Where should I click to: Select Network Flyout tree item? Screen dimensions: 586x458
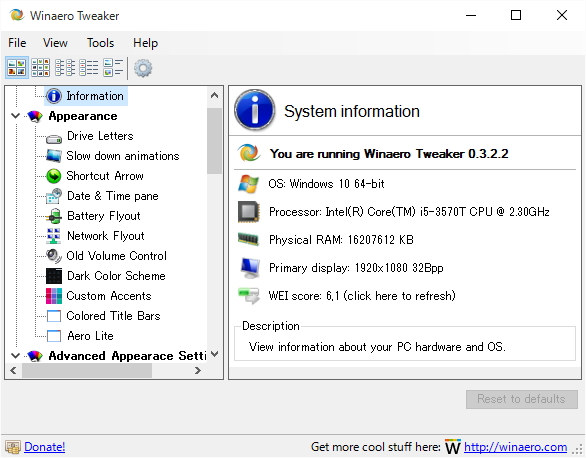[106, 236]
